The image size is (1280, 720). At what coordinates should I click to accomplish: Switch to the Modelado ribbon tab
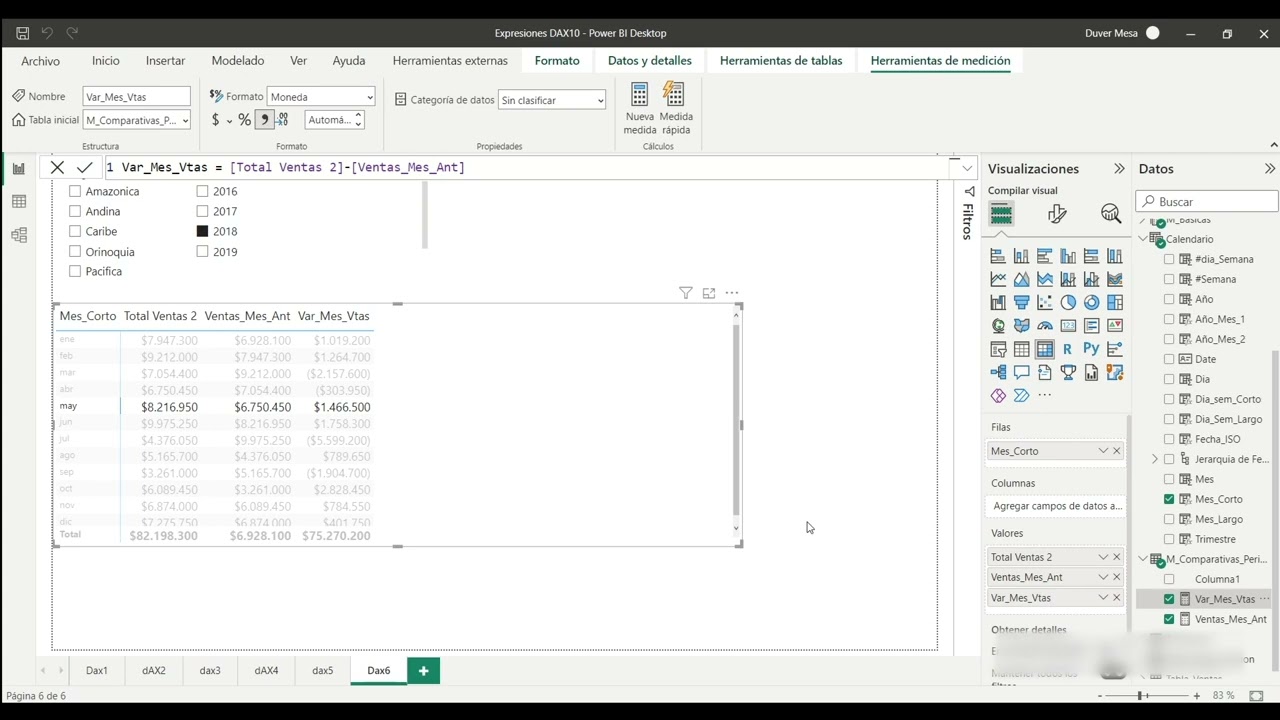(238, 61)
